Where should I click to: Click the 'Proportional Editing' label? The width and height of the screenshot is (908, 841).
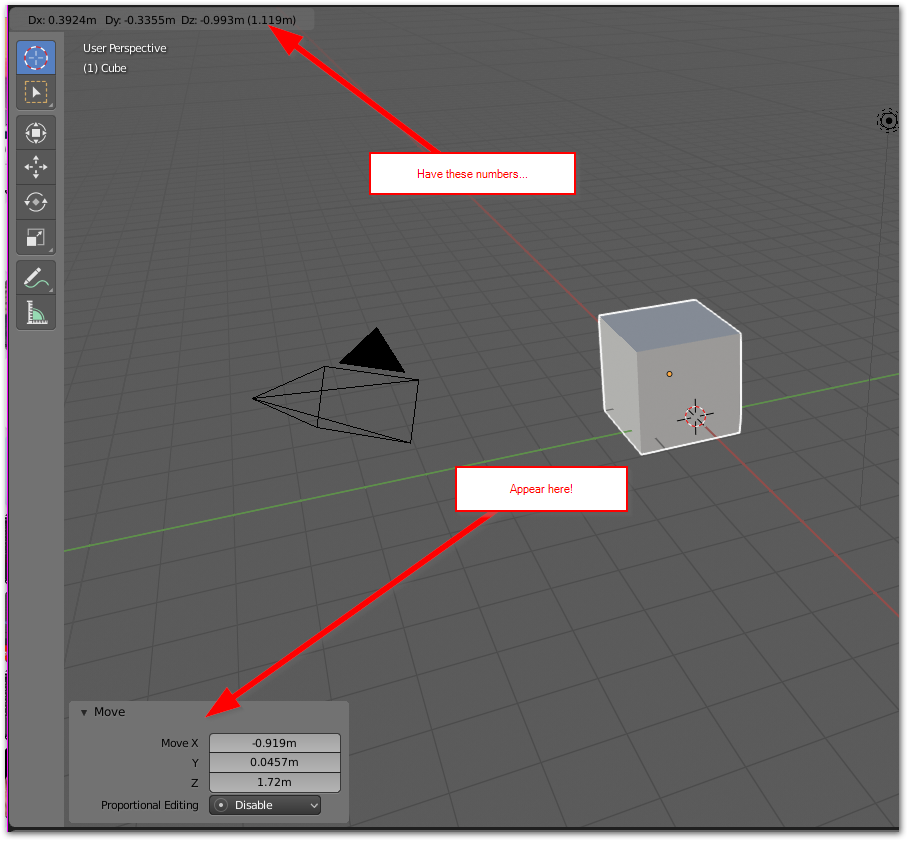[x=149, y=805]
